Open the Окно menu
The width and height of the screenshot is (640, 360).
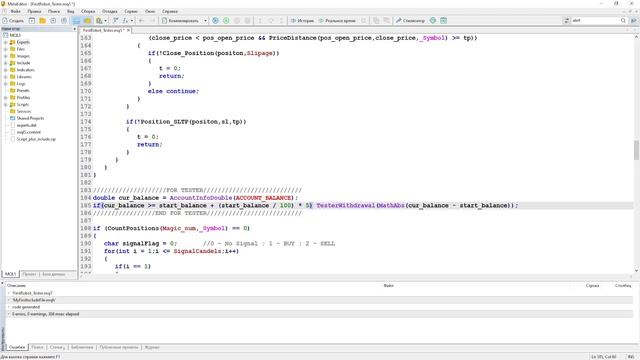[x=150, y=11]
